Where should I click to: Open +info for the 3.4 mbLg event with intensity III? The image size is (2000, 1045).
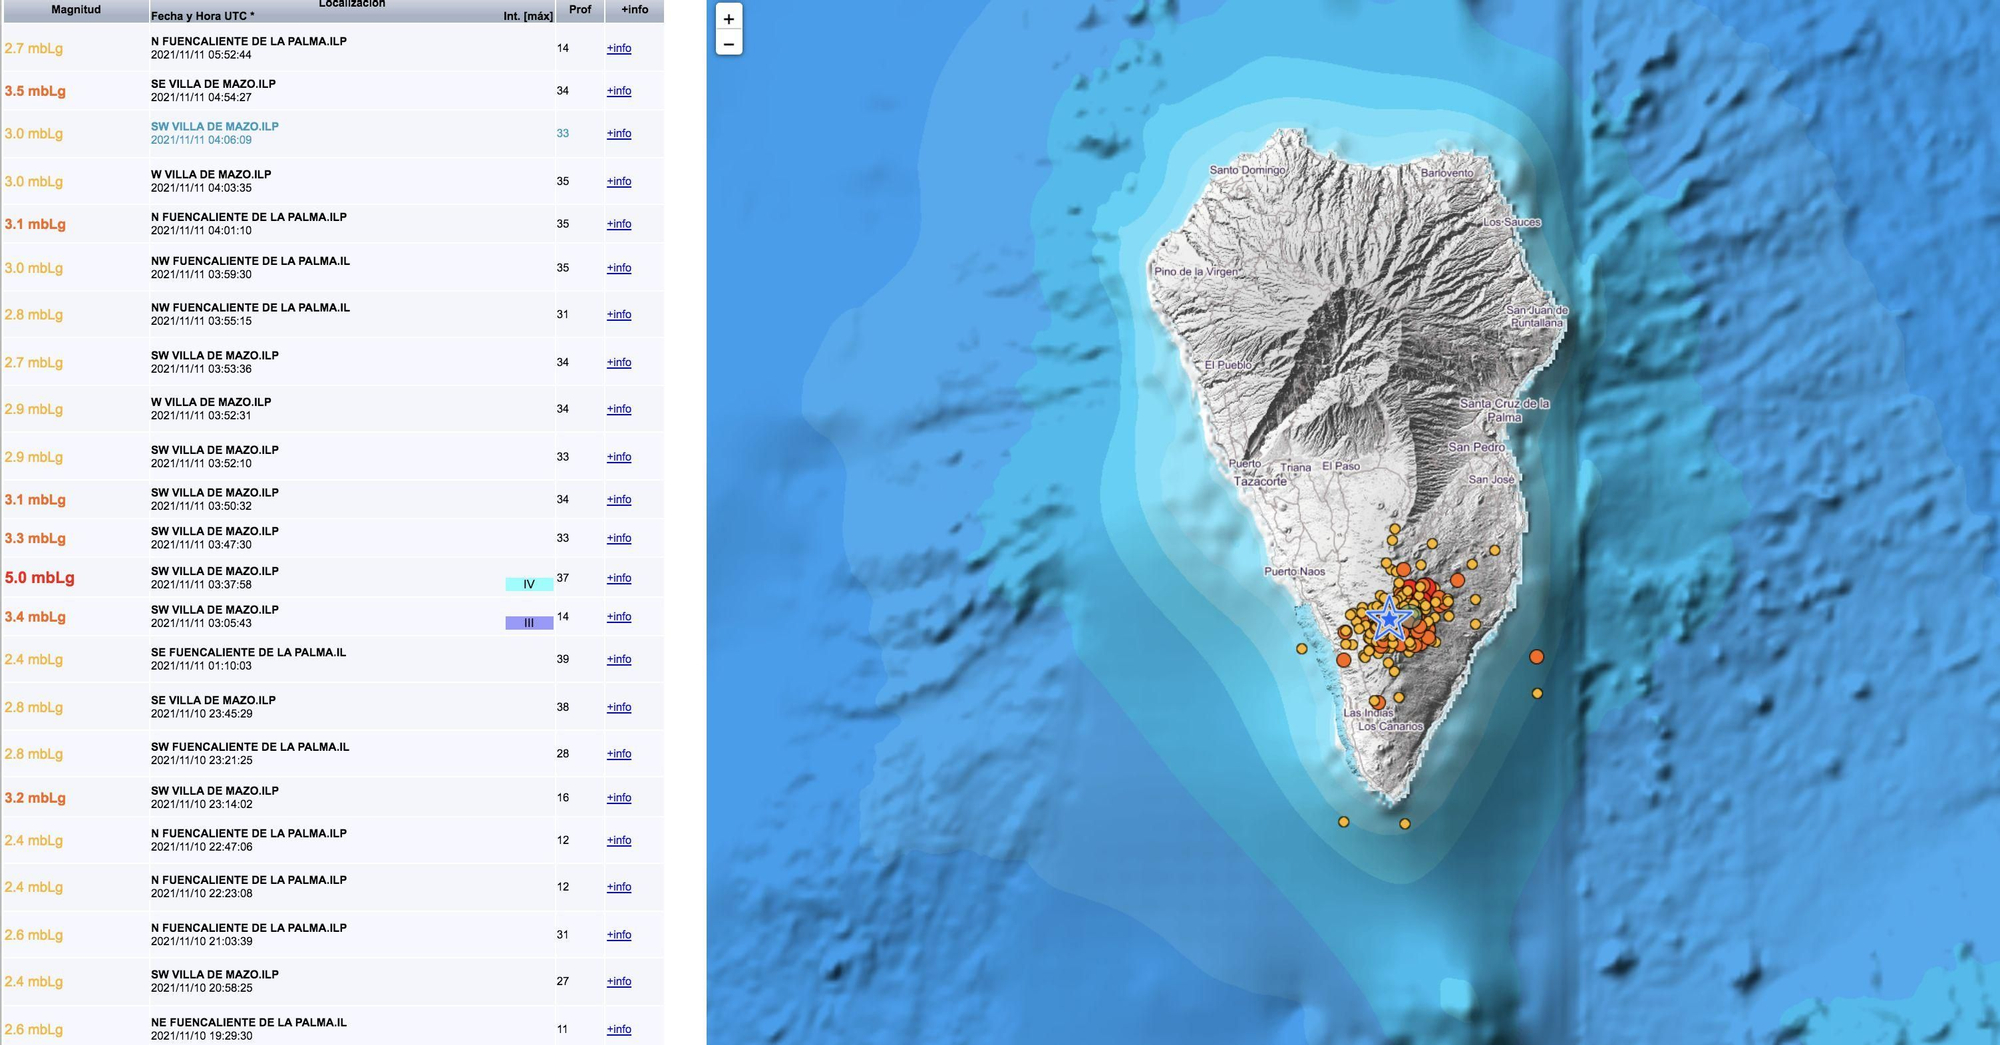pyautogui.click(x=618, y=617)
